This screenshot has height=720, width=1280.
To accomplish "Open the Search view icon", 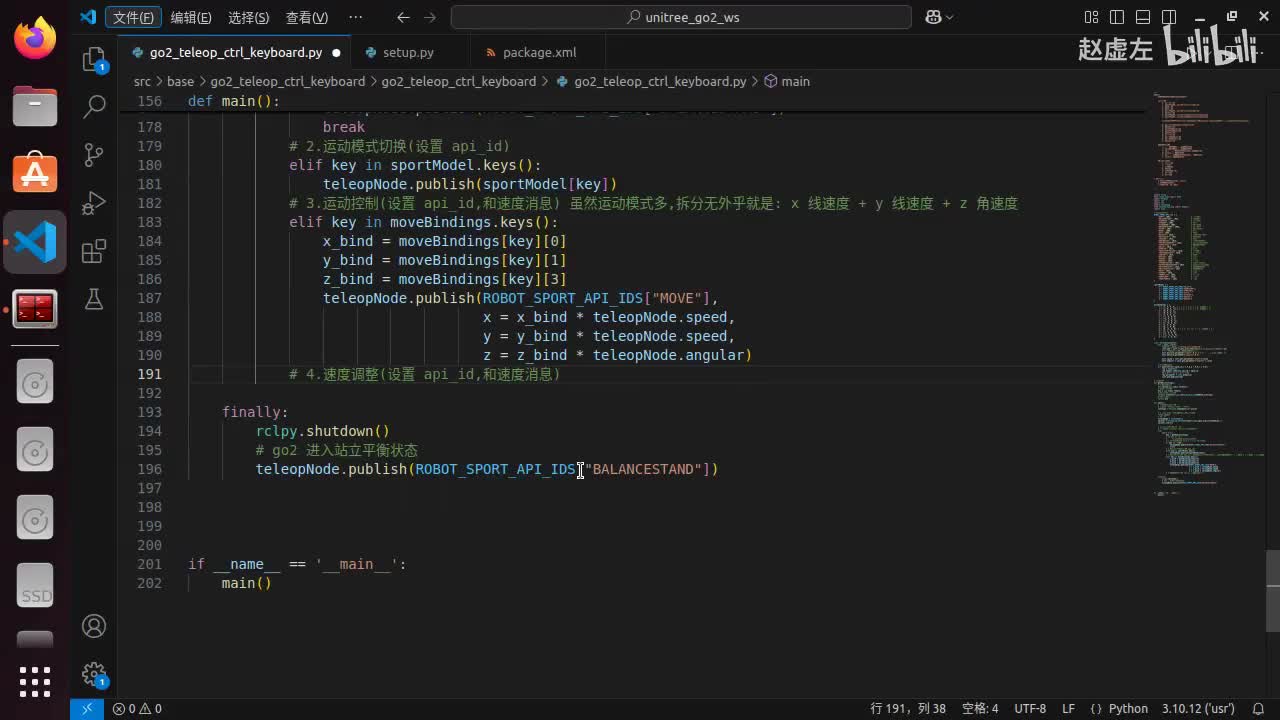I will [94, 106].
